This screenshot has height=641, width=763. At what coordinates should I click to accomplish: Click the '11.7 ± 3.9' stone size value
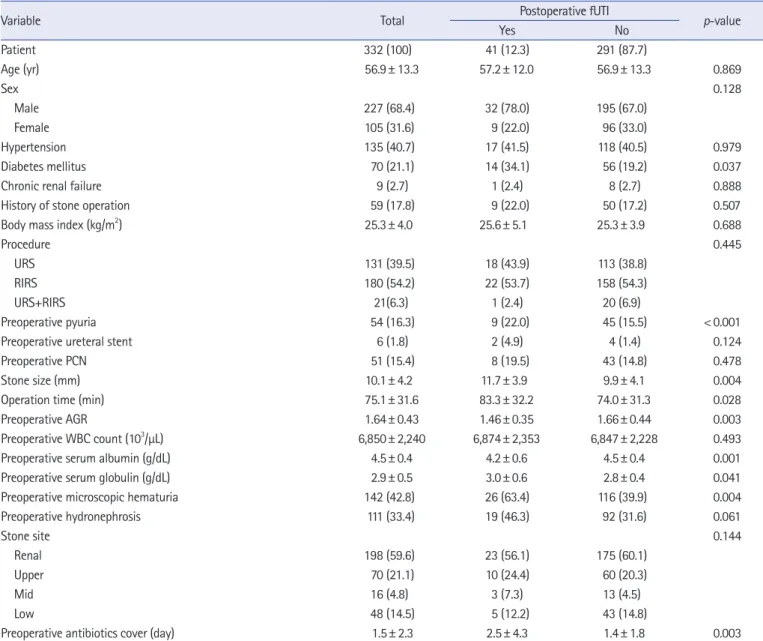(504, 381)
